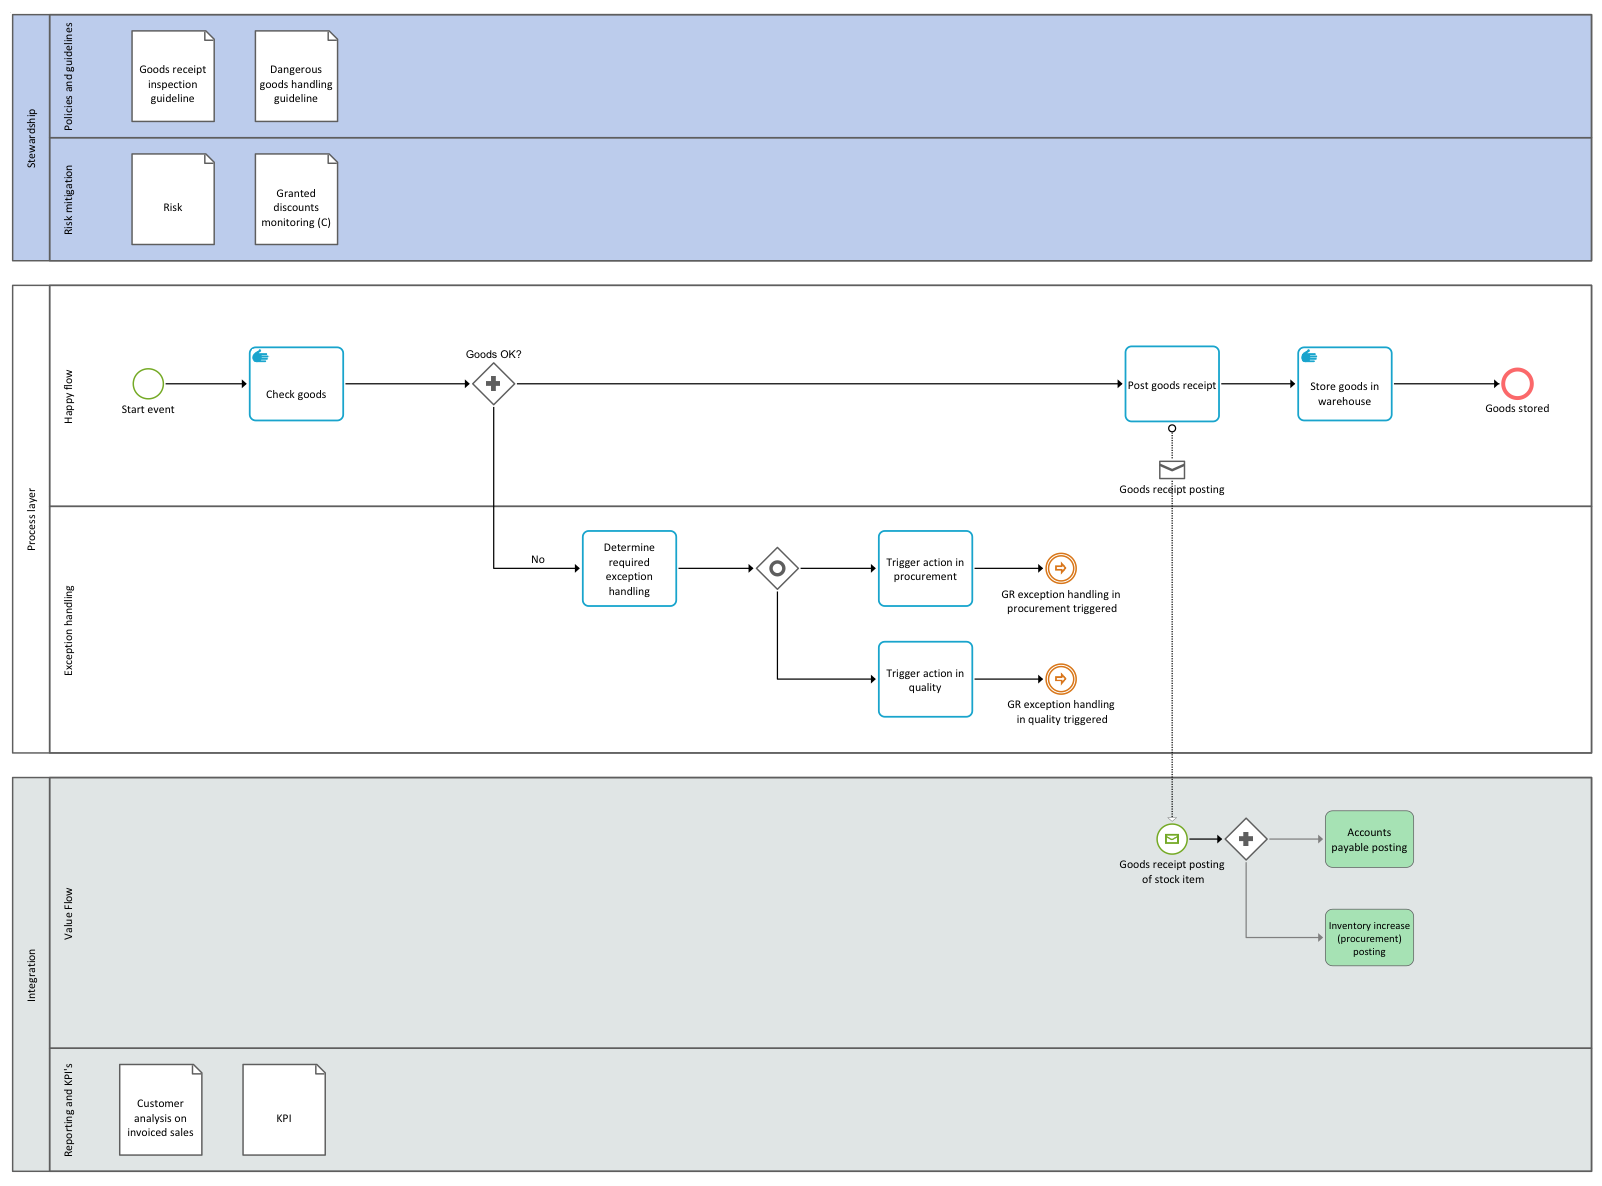Click the Post goods receipt task
This screenshot has height=1186, width=1602.
(x=1172, y=384)
